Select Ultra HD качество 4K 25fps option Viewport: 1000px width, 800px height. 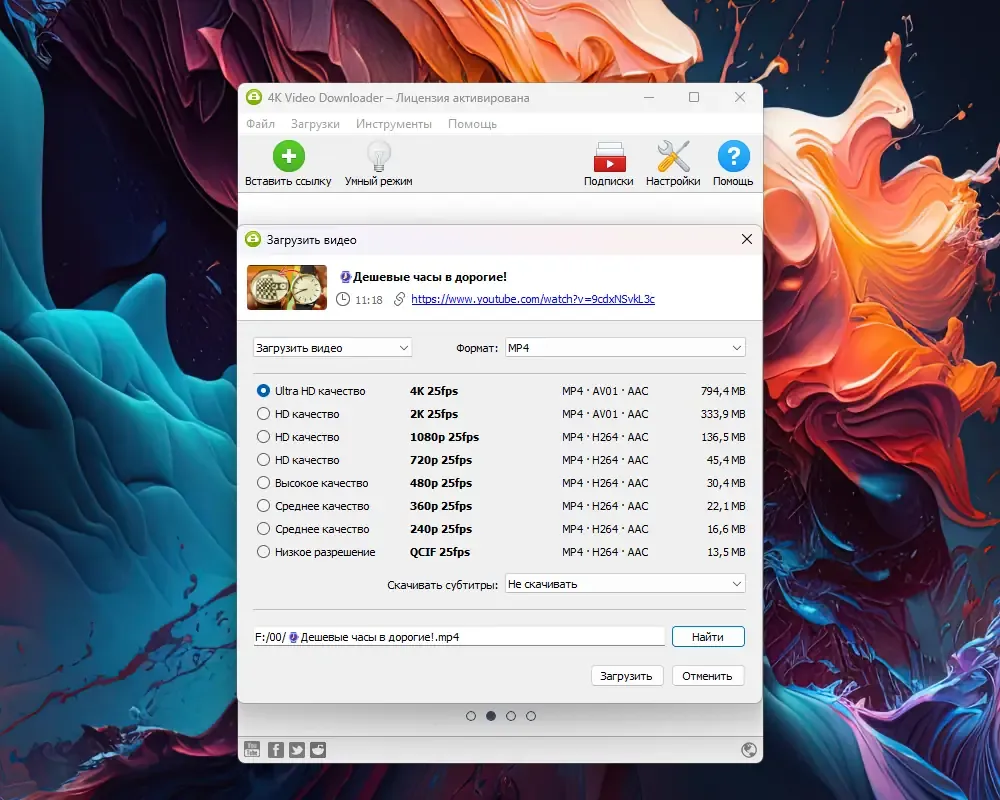263,390
